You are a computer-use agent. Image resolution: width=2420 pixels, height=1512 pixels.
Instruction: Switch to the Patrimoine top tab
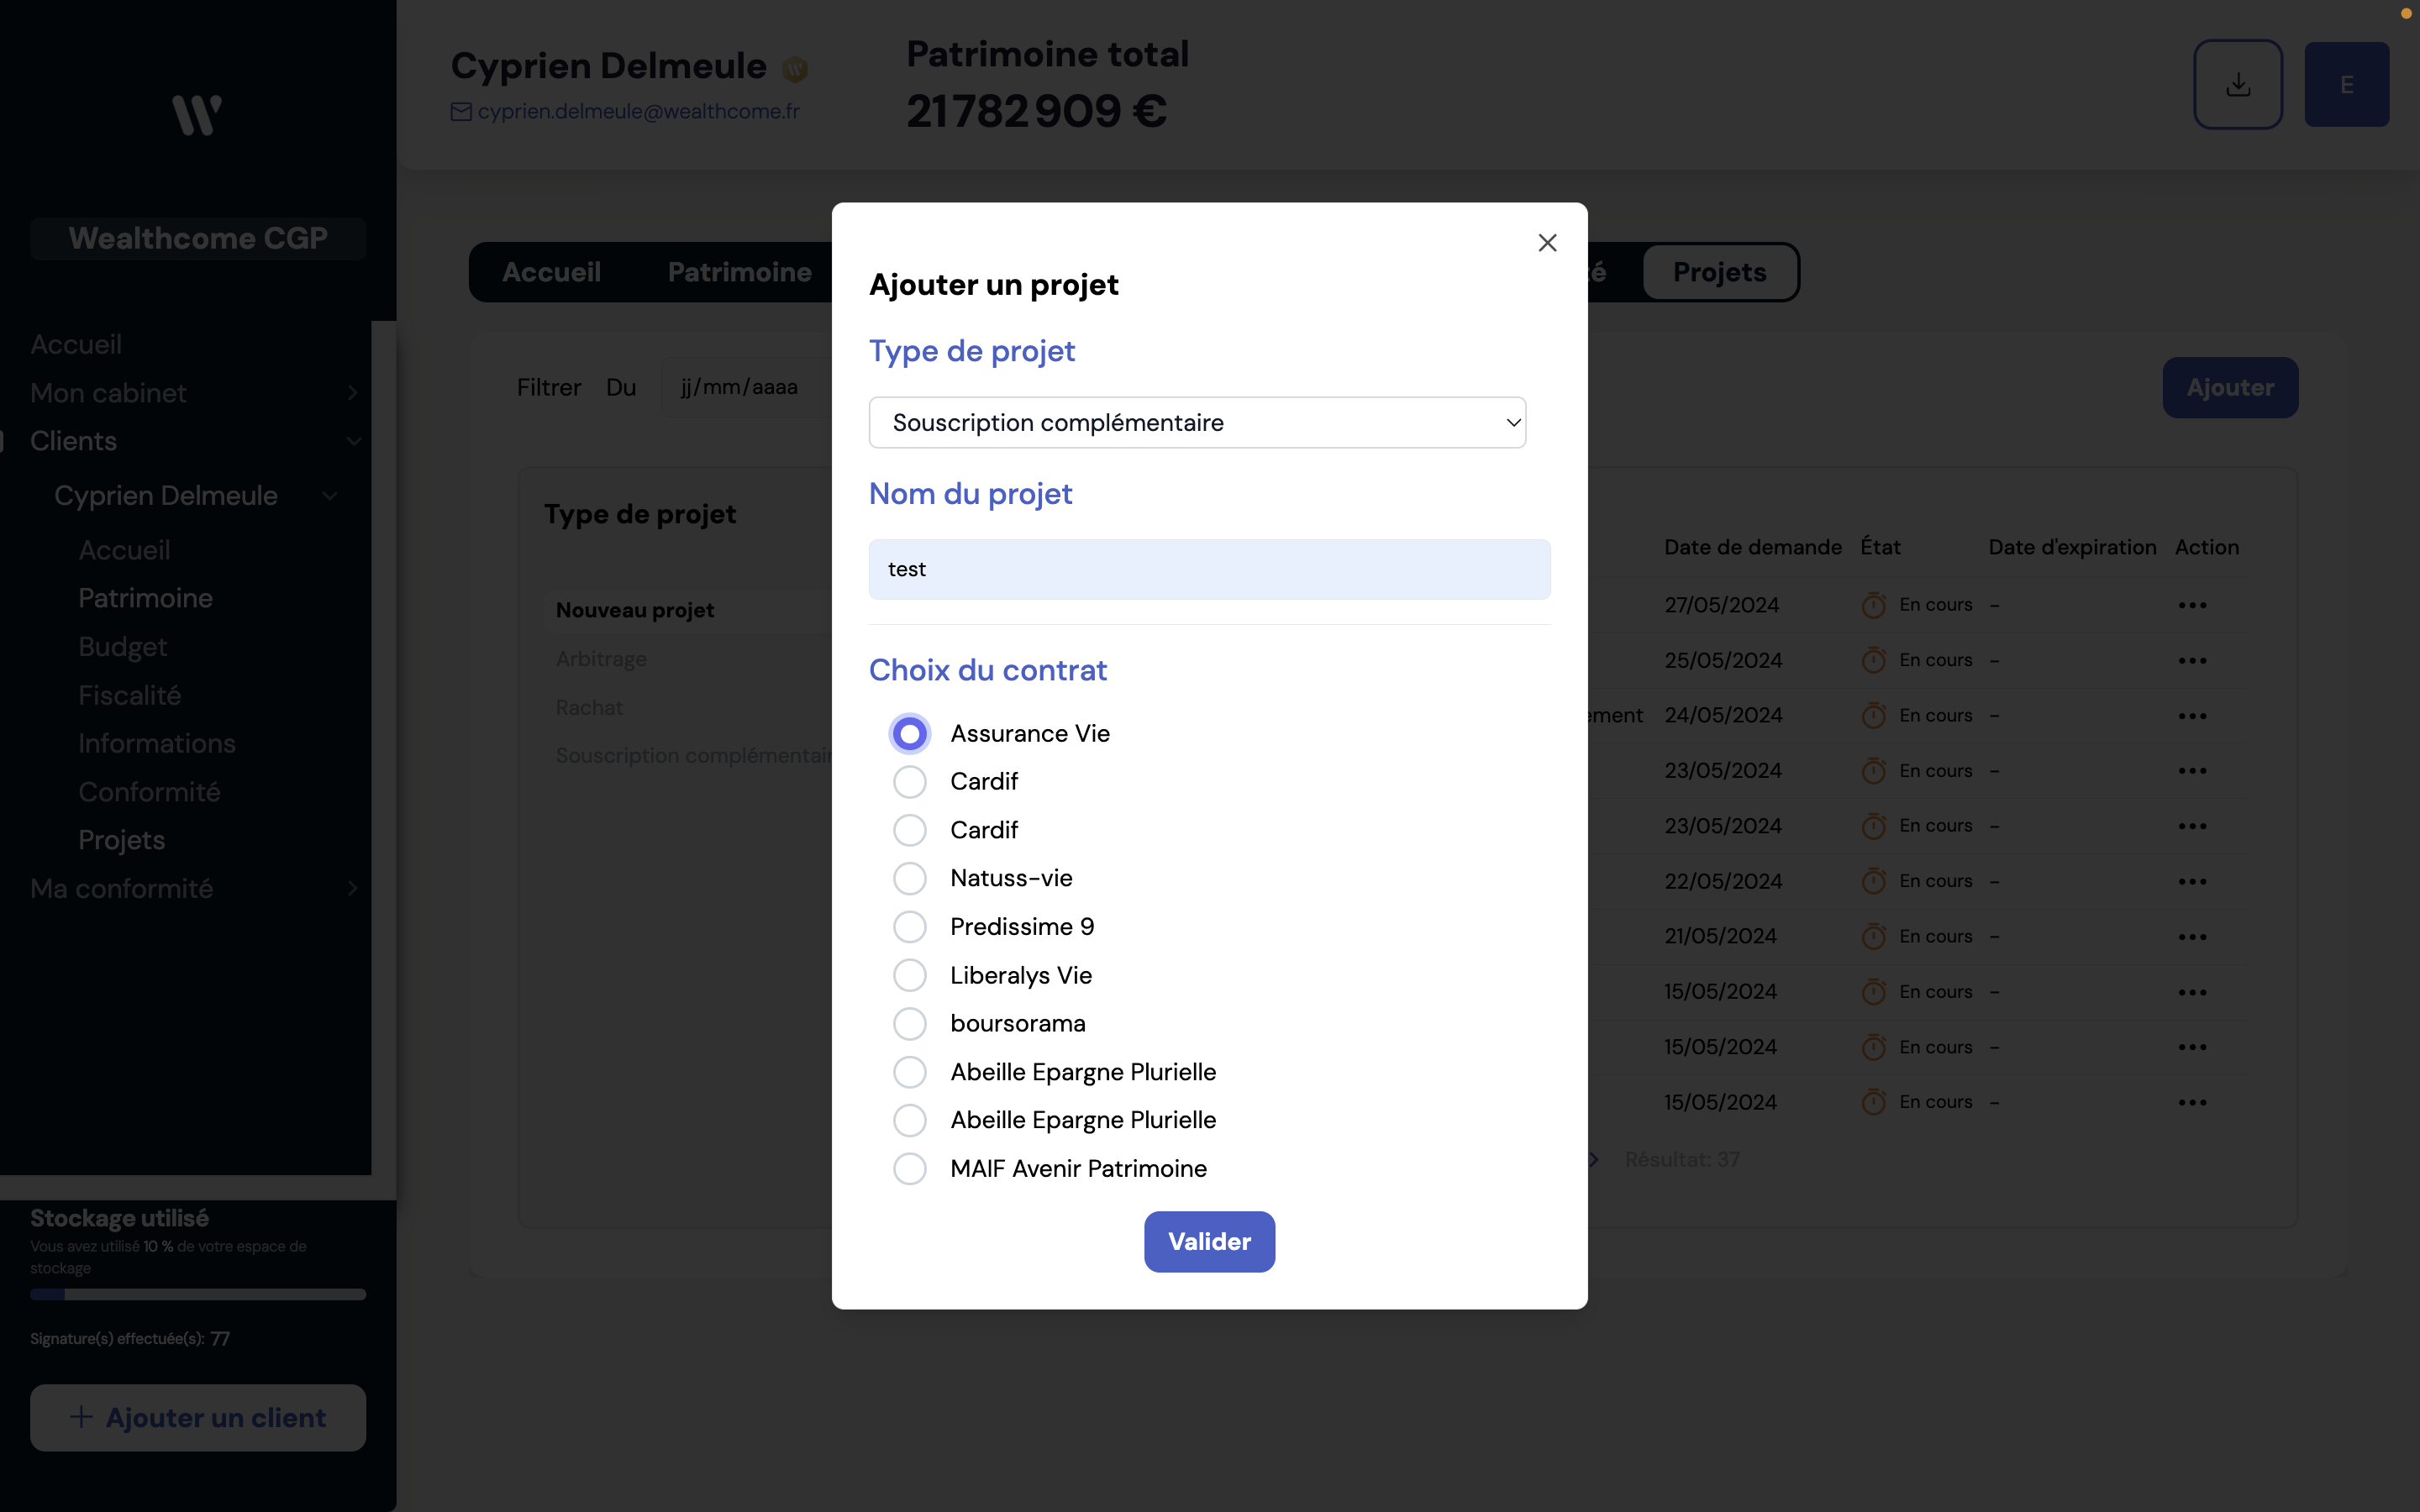[x=739, y=272]
